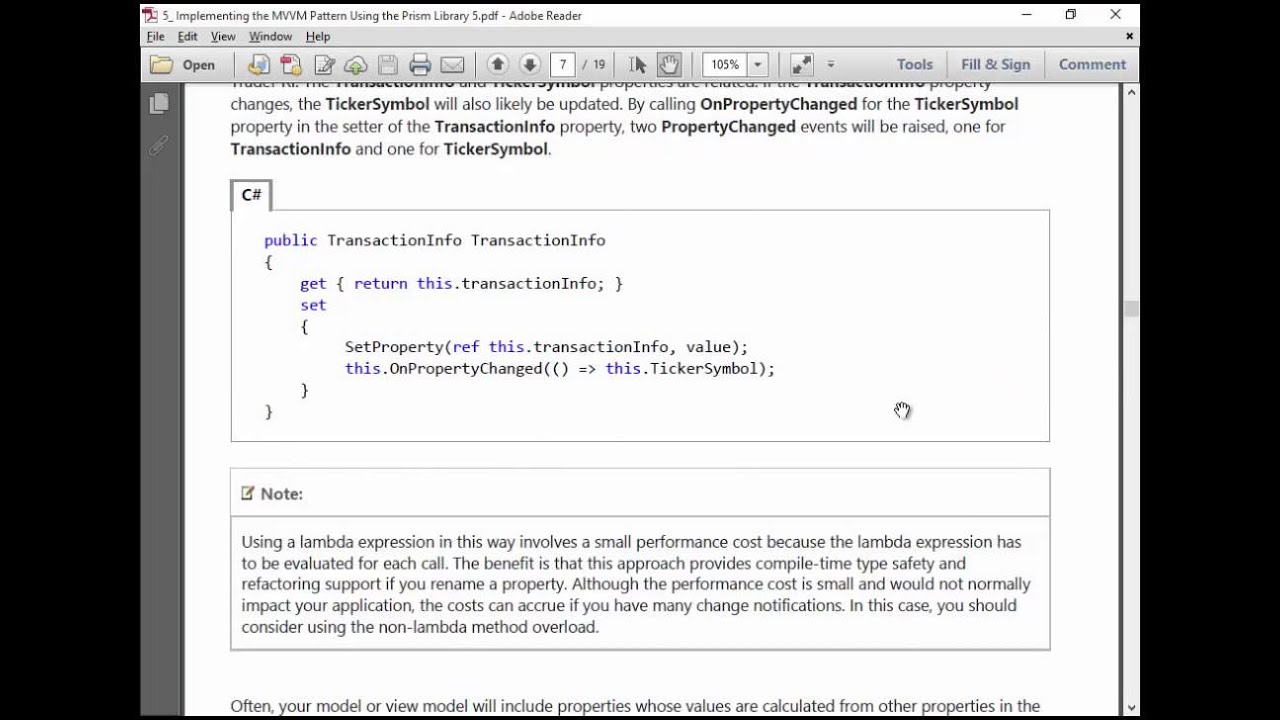Open the Edit menu

pyautogui.click(x=187, y=36)
